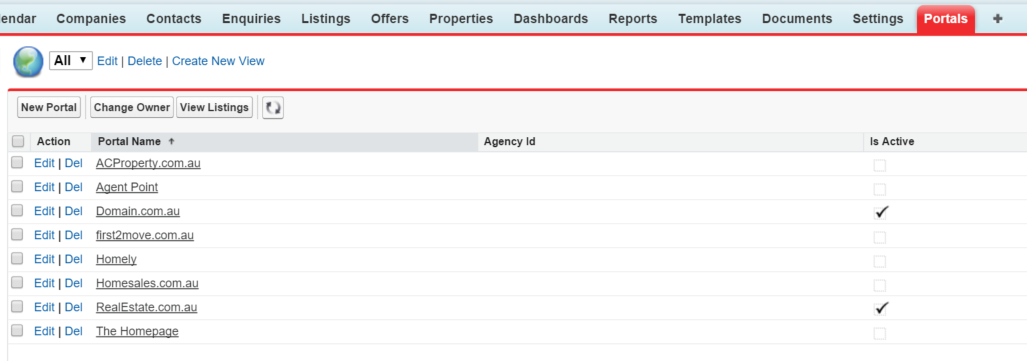Click the refresh list icon button

(272, 107)
